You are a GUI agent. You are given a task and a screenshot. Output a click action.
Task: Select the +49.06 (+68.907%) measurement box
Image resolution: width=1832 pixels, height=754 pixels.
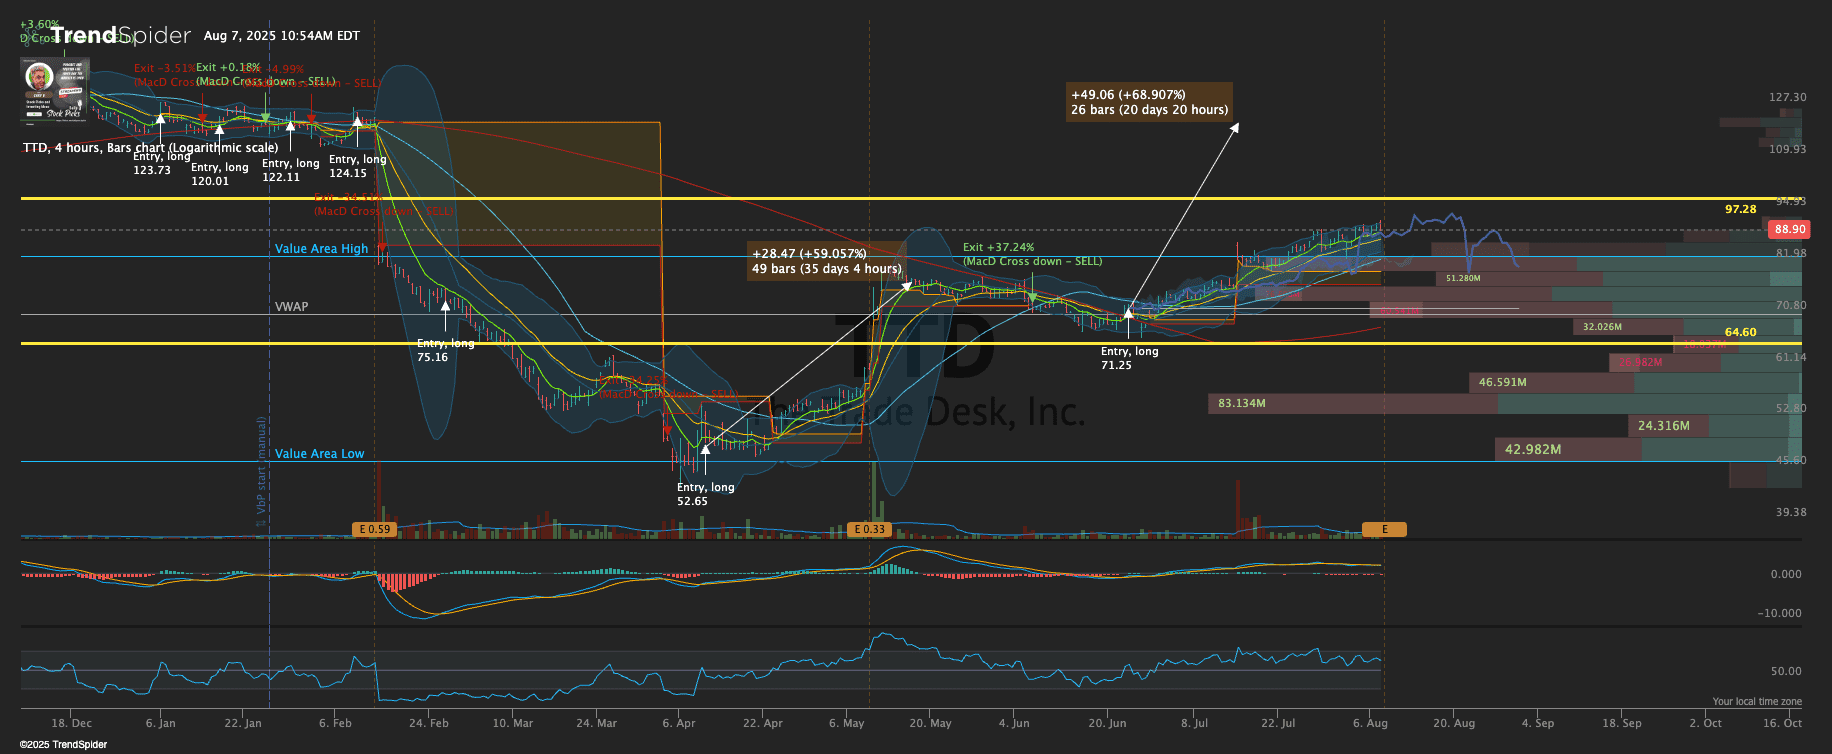[1149, 102]
